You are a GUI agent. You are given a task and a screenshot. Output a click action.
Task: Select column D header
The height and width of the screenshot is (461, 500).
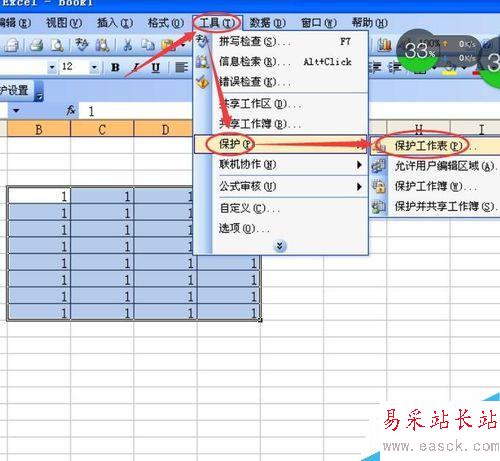pos(163,129)
